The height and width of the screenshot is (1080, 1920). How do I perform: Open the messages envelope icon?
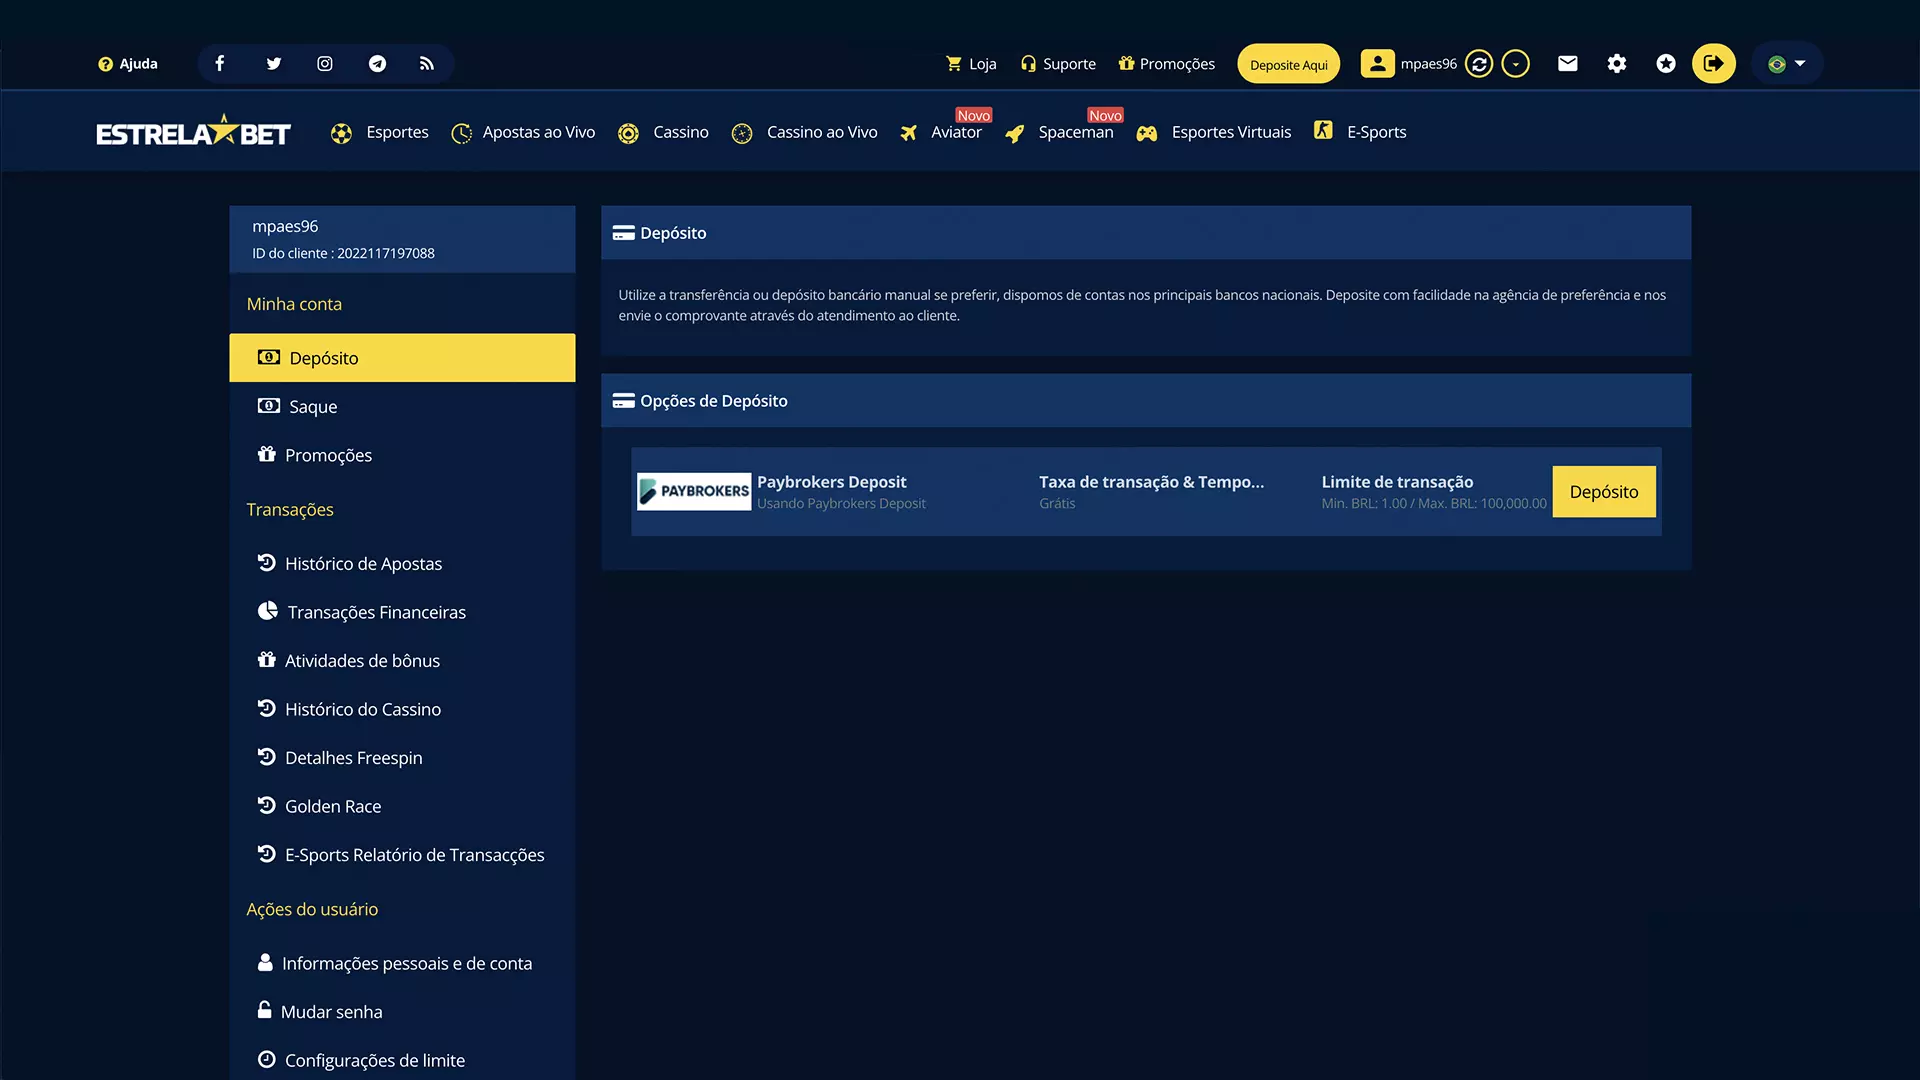click(1568, 64)
